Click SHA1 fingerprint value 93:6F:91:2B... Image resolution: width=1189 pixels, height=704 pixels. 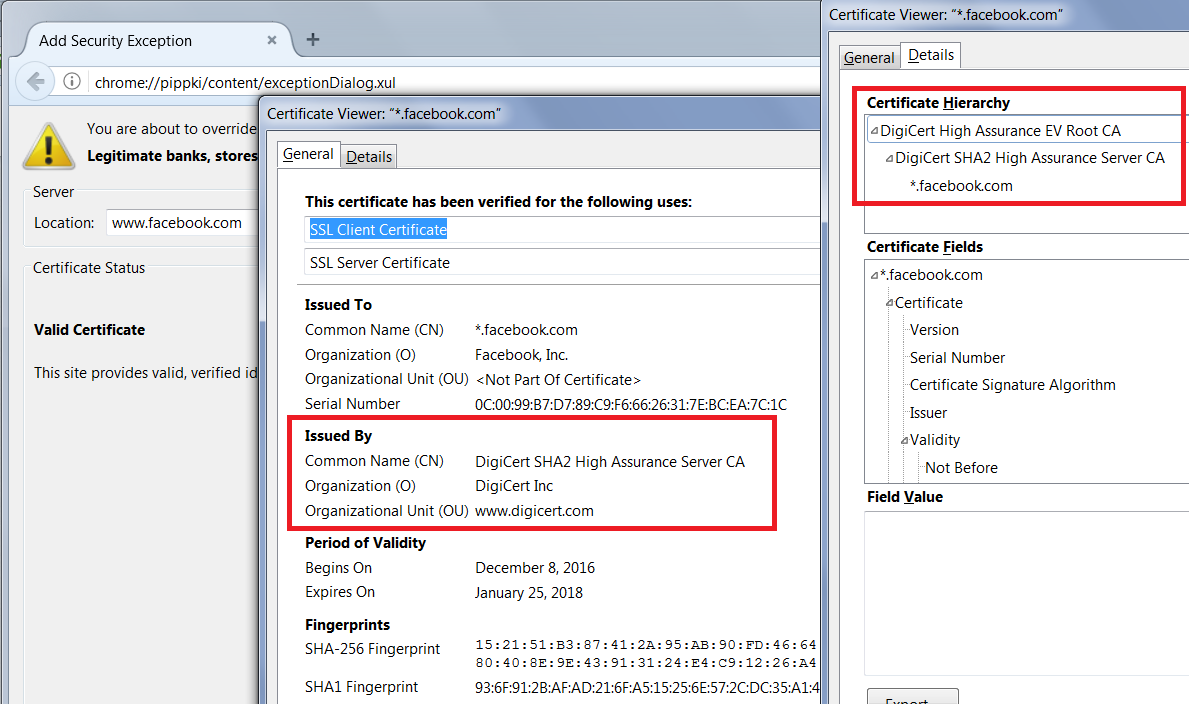tap(648, 688)
